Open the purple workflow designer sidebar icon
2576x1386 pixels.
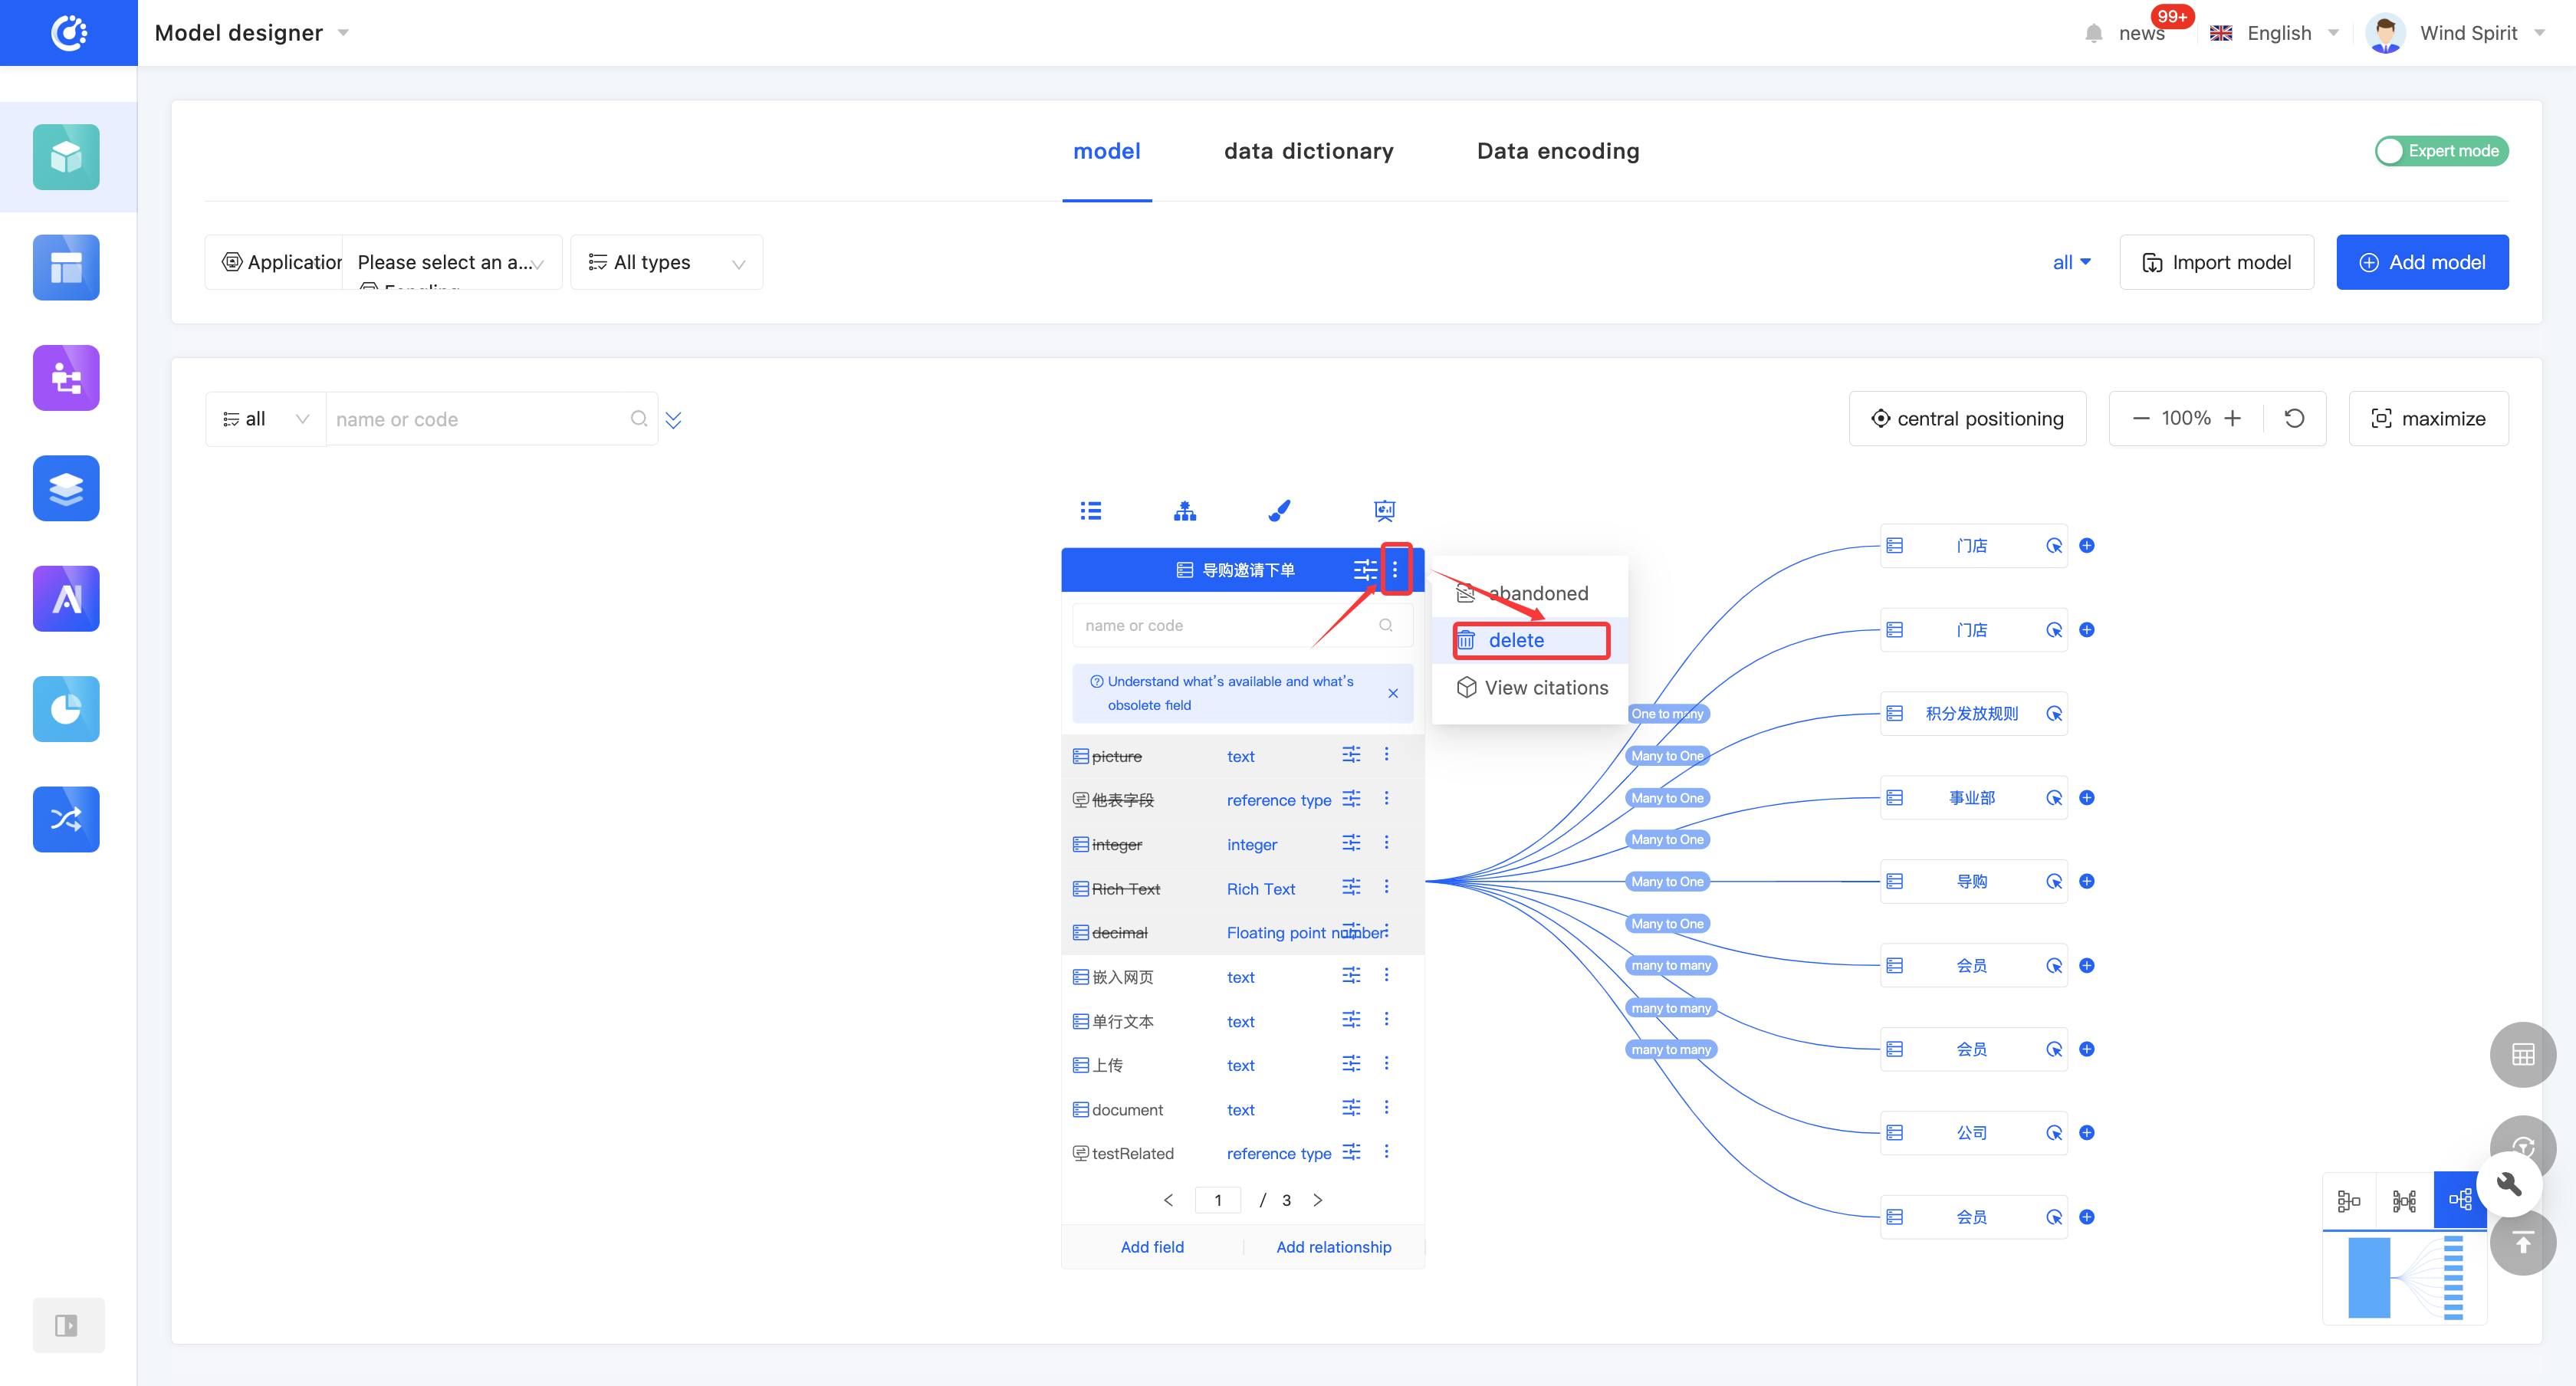pyautogui.click(x=66, y=378)
